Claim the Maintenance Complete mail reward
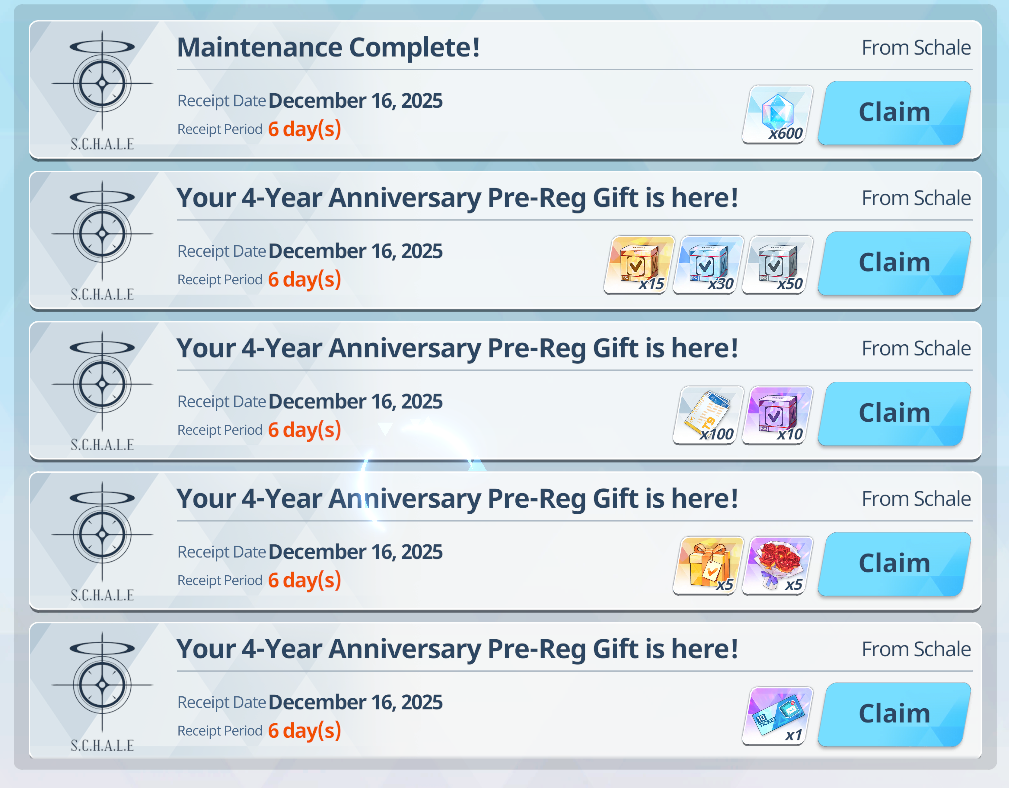 (894, 113)
